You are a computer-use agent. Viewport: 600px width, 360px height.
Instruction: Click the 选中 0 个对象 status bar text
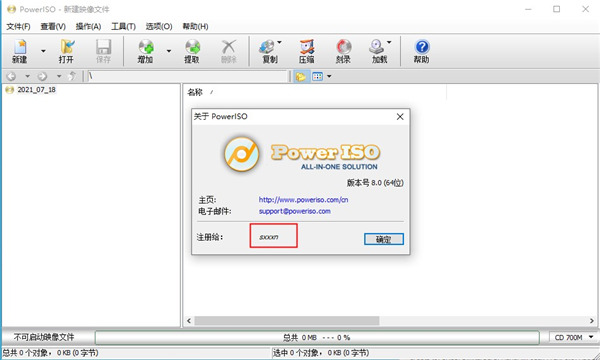pos(321,353)
